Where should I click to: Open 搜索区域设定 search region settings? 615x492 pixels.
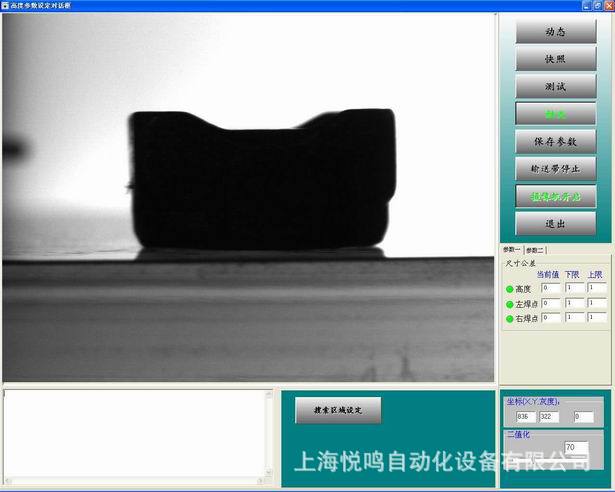coord(337,410)
